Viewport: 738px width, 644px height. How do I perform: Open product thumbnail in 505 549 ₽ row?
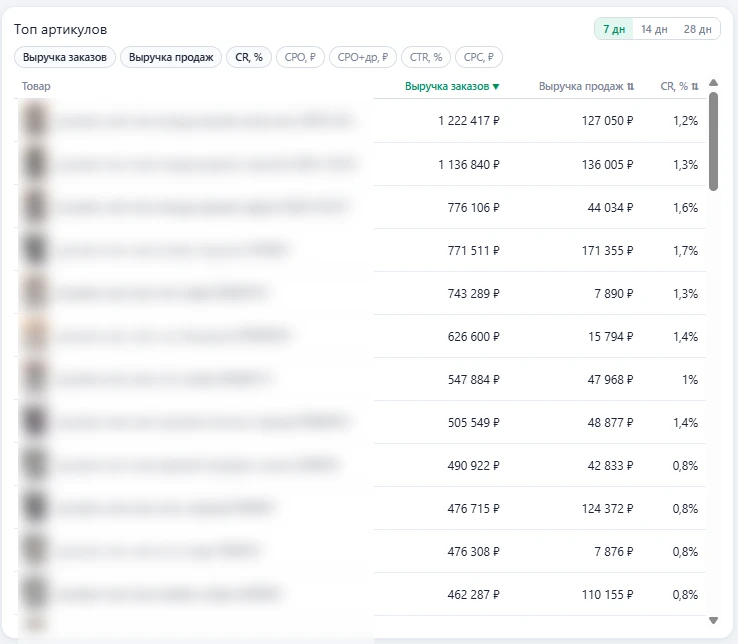coord(35,422)
